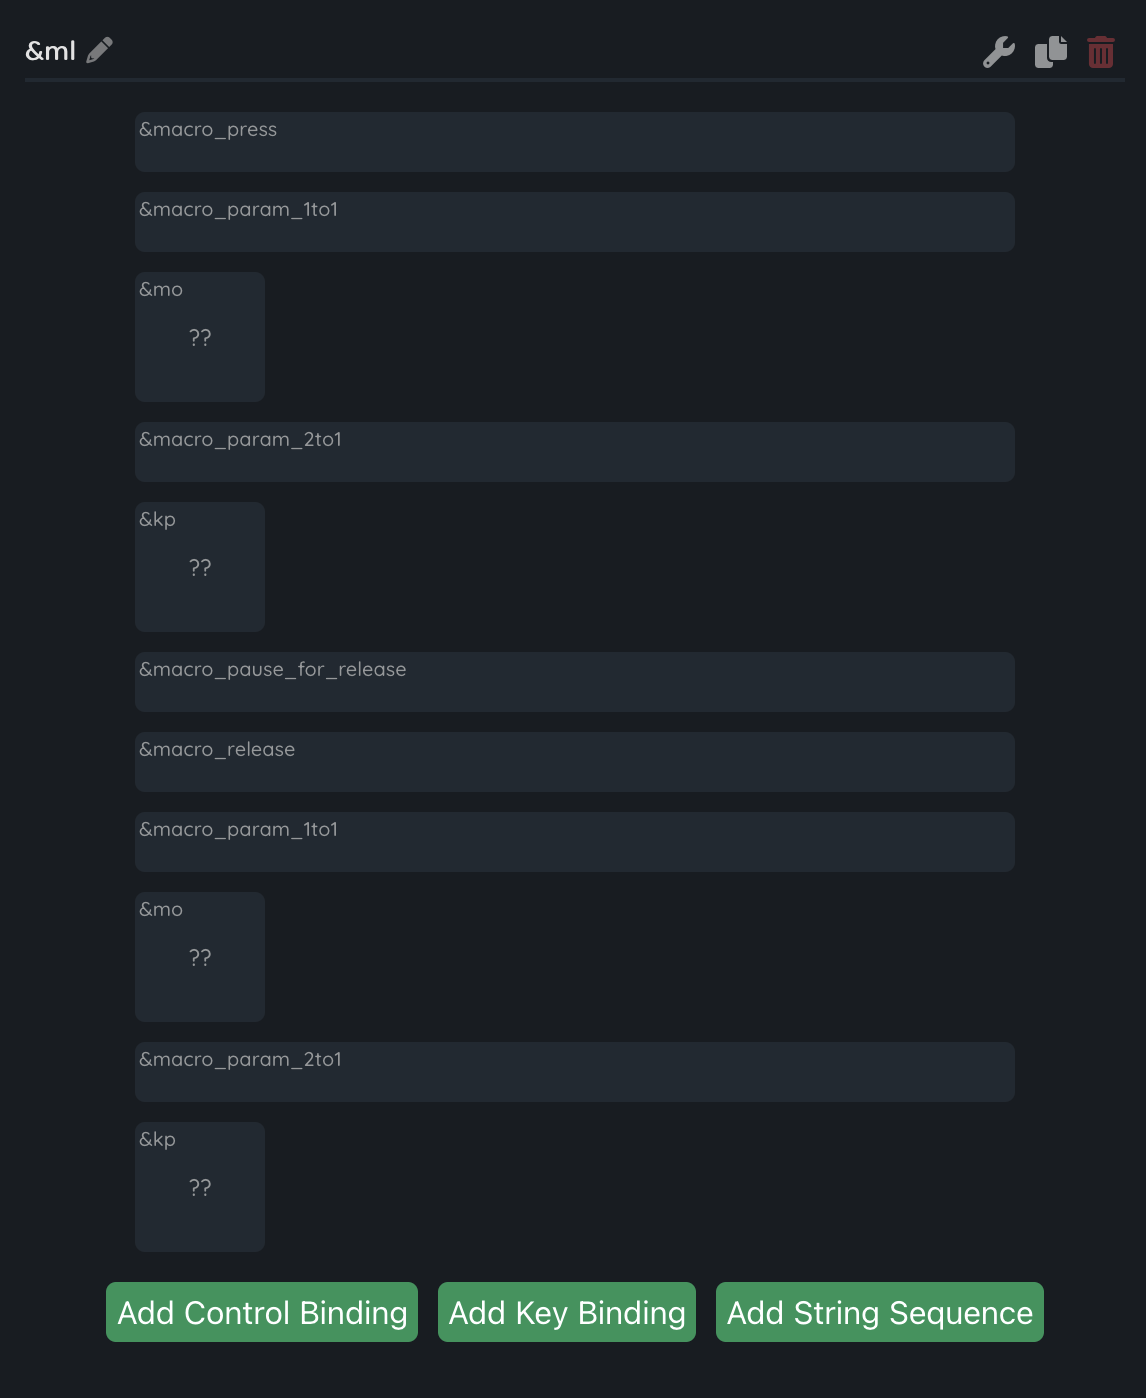Click the &ml macro name title

pyautogui.click(x=50, y=51)
